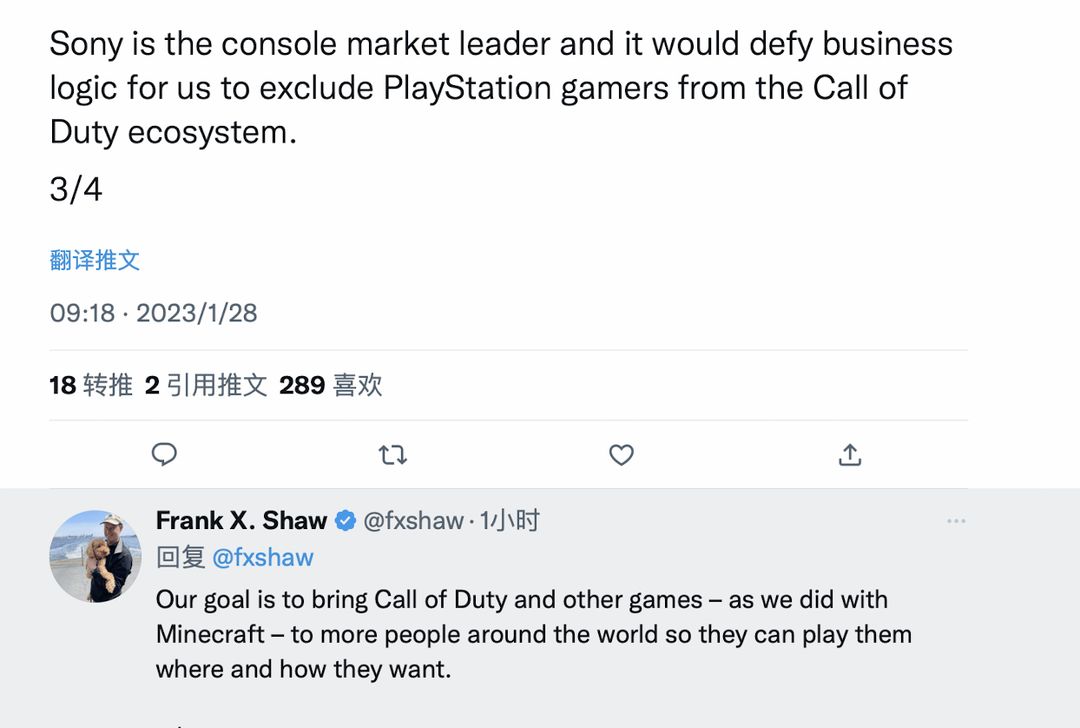Open the reply tweet about Minecraft
Image resolution: width=1080 pixels, height=728 pixels.
coord(534,634)
